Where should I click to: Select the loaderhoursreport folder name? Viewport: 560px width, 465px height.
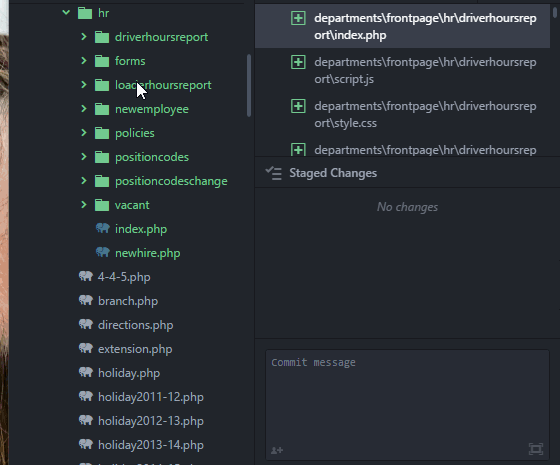163,85
